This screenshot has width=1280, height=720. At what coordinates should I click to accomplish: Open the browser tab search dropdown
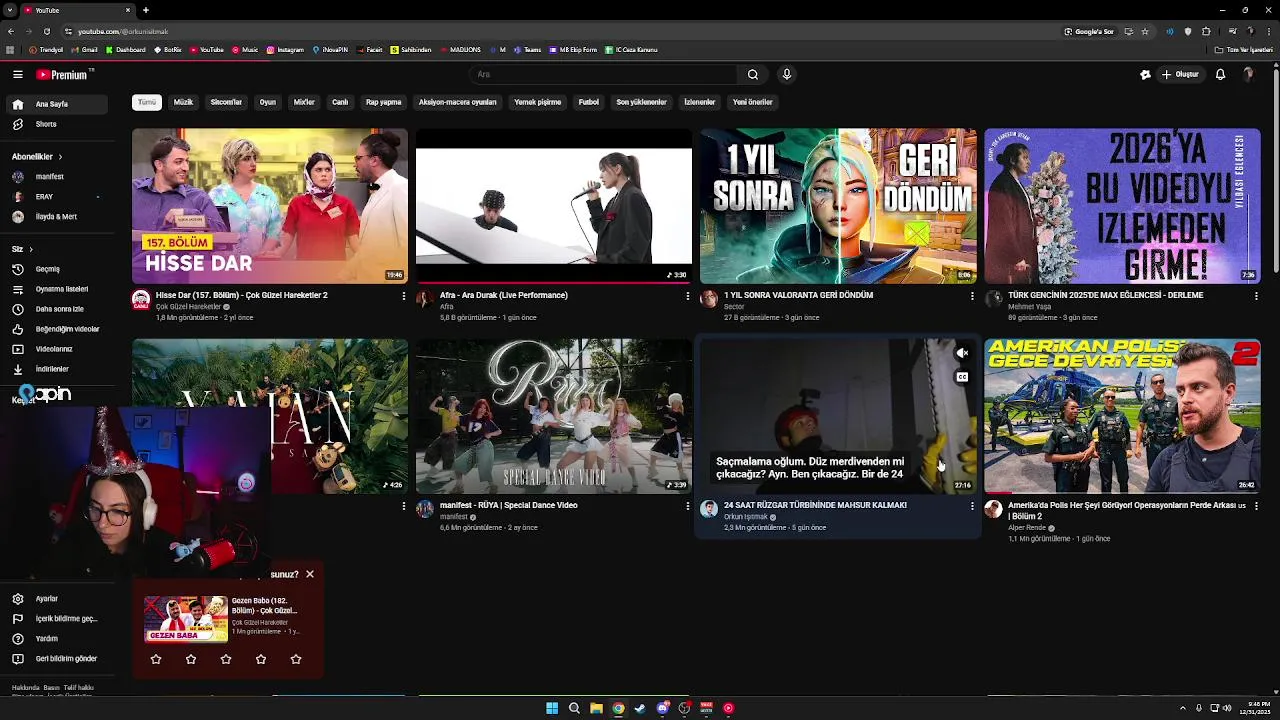[x=10, y=10]
